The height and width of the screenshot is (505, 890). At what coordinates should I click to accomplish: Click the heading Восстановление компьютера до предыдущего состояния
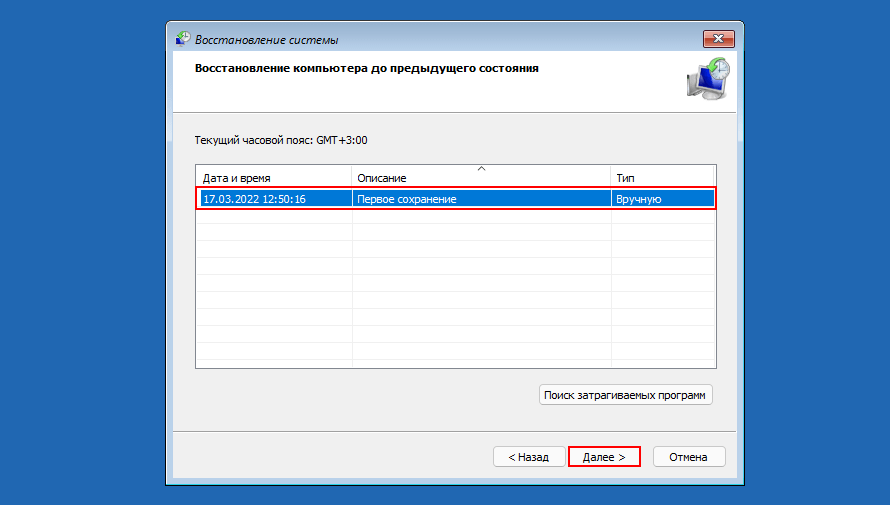[366, 69]
